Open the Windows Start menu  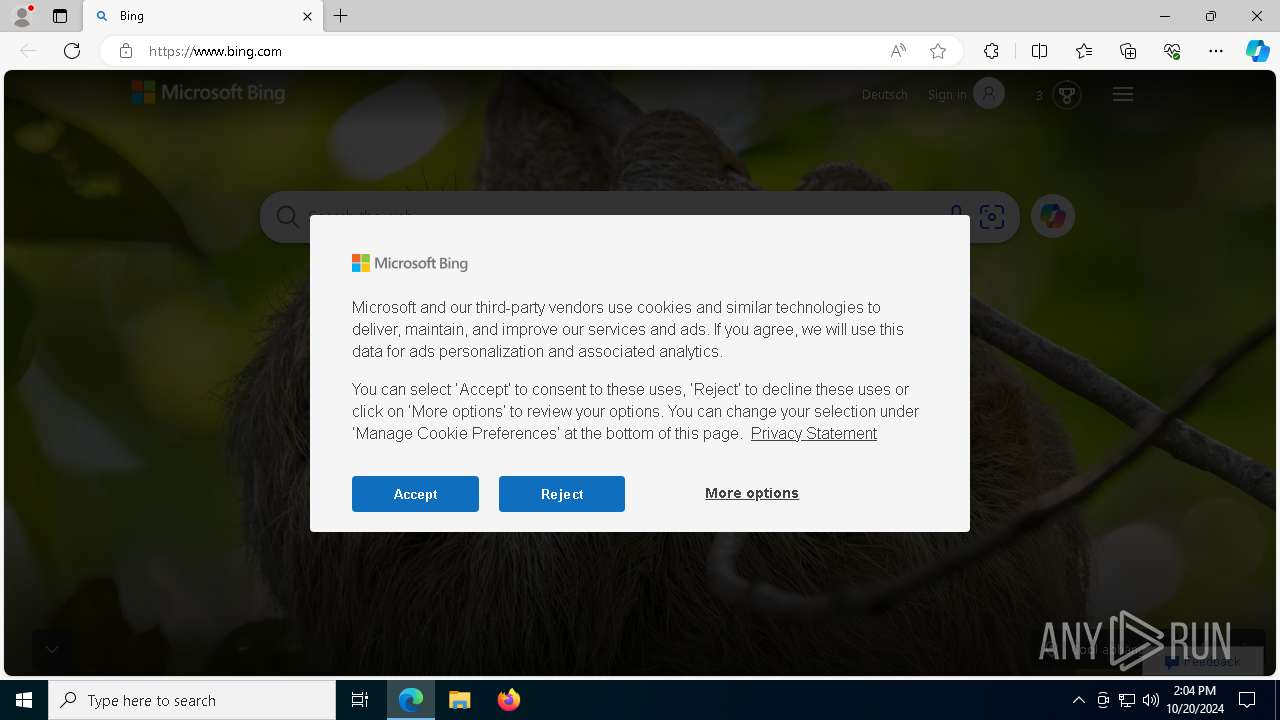tap(24, 700)
